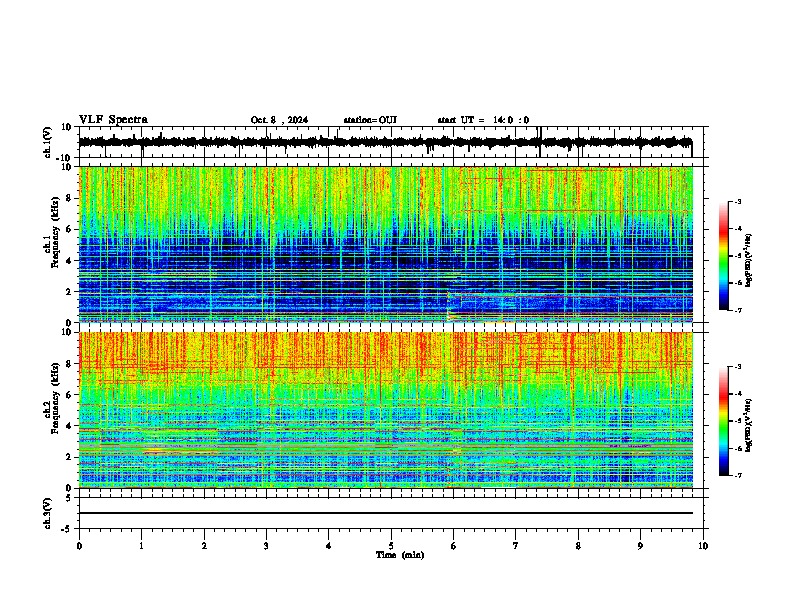Click the 8 kHz tick label on the ch.2 spectrogram
The height and width of the screenshot is (612, 792).
click(69, 363)
